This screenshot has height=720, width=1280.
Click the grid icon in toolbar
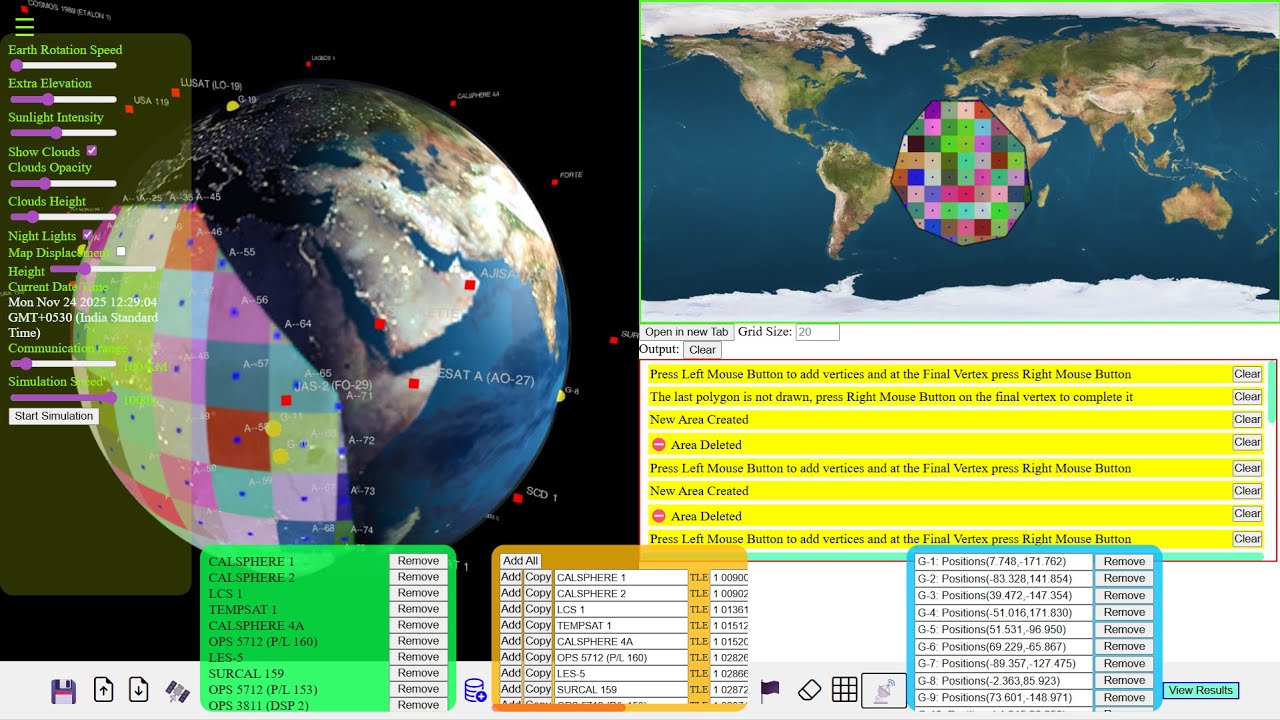845,690
